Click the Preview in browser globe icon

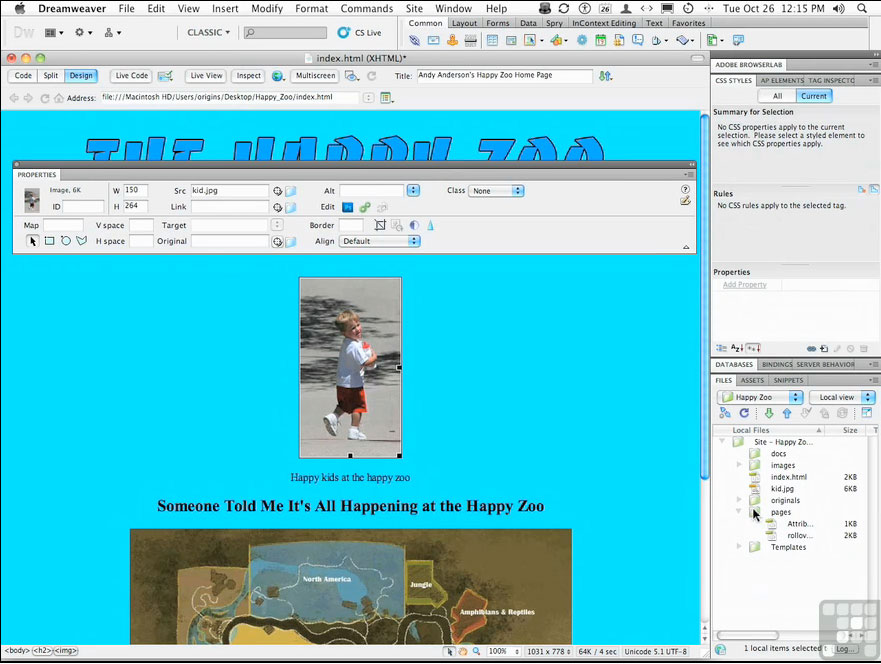coord(278,76)
